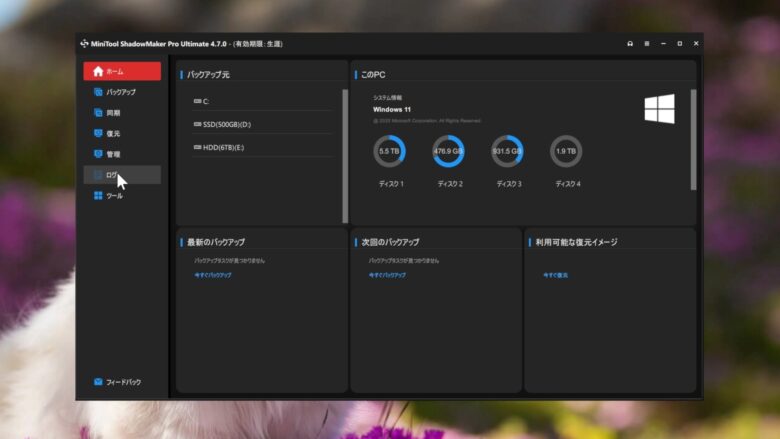
Task: Click the 次回のバックアップ panel heading
Action: (390, 242)
